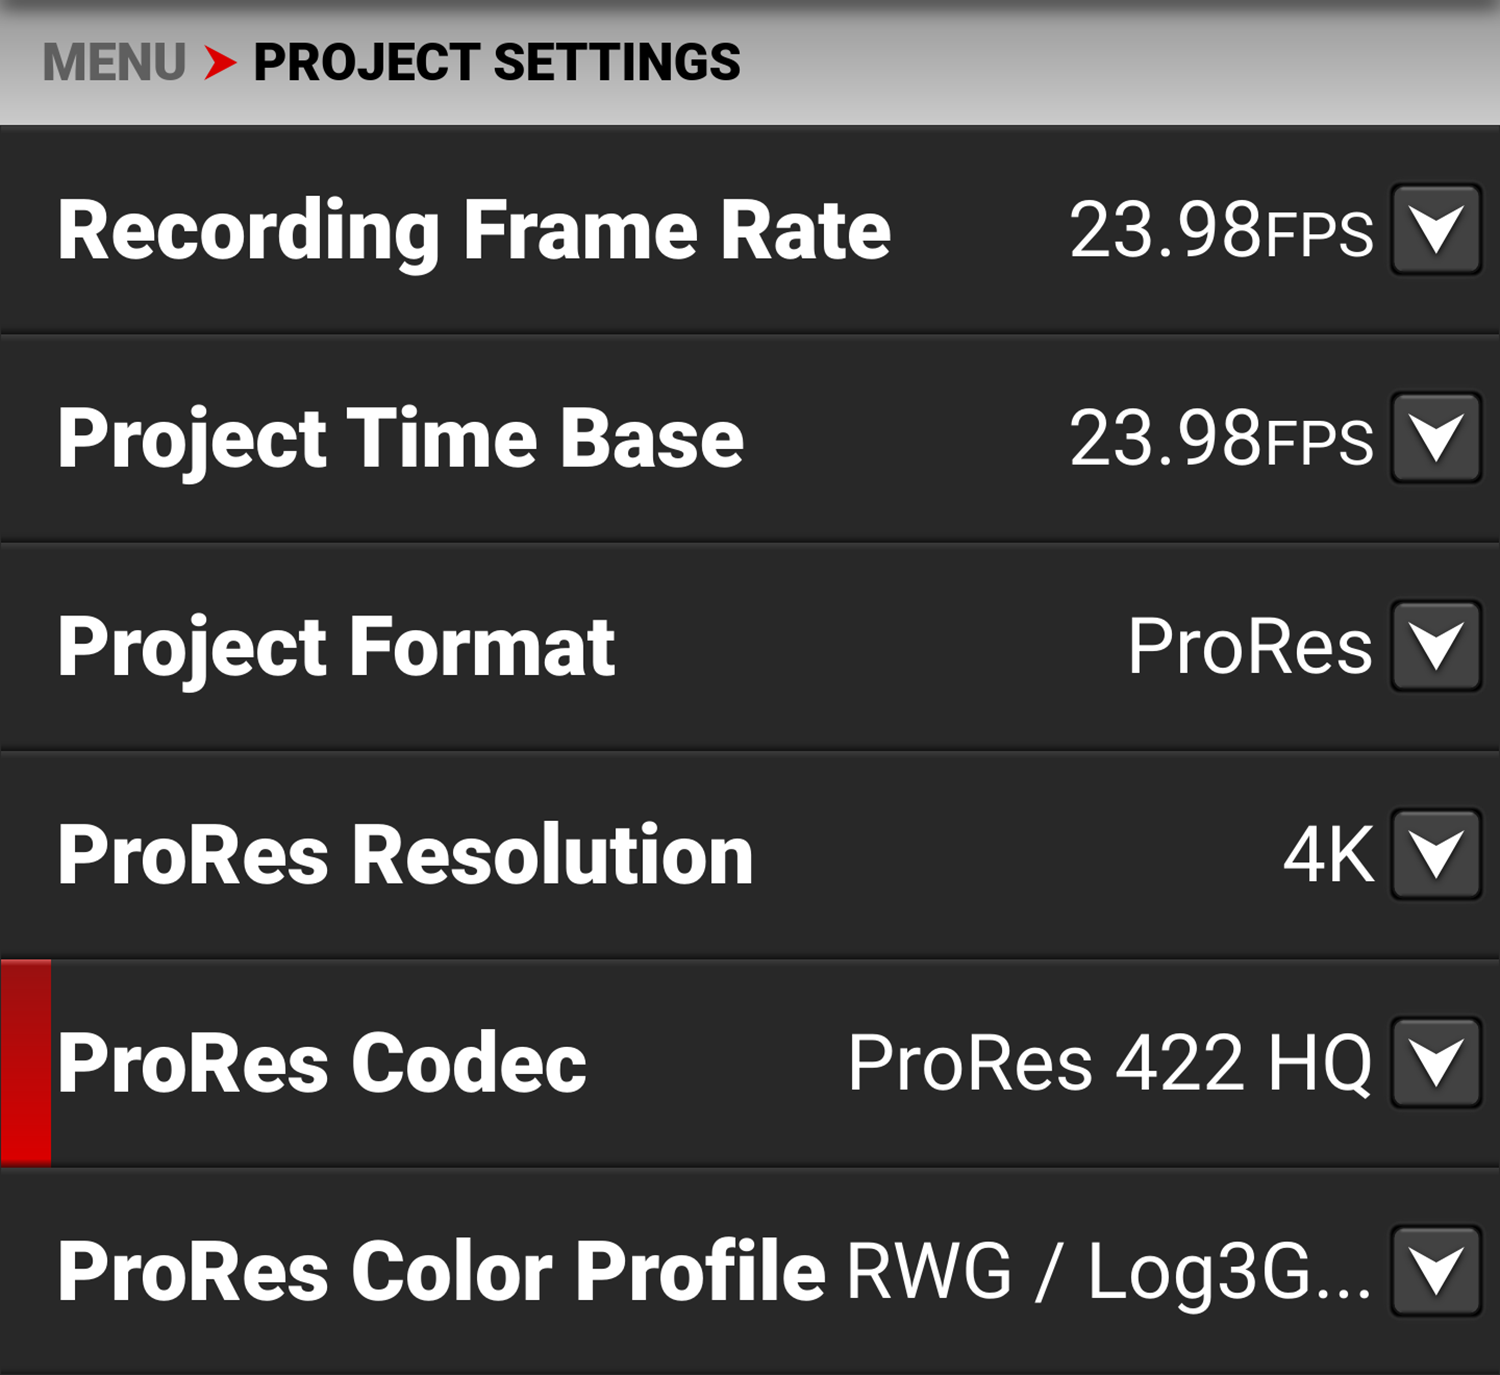Image resolution: width=1500 pixels, height=1375 pixels.
Task: Open the Recording Frame Rate dropdown arrow
Action: click(1436, 229)
